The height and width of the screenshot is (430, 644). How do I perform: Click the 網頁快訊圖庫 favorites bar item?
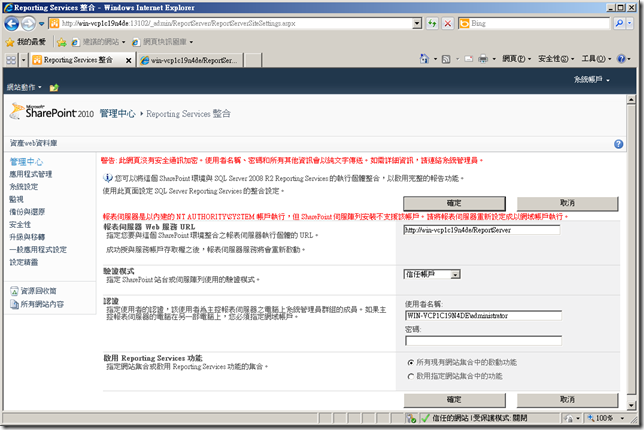pos(162,42)
